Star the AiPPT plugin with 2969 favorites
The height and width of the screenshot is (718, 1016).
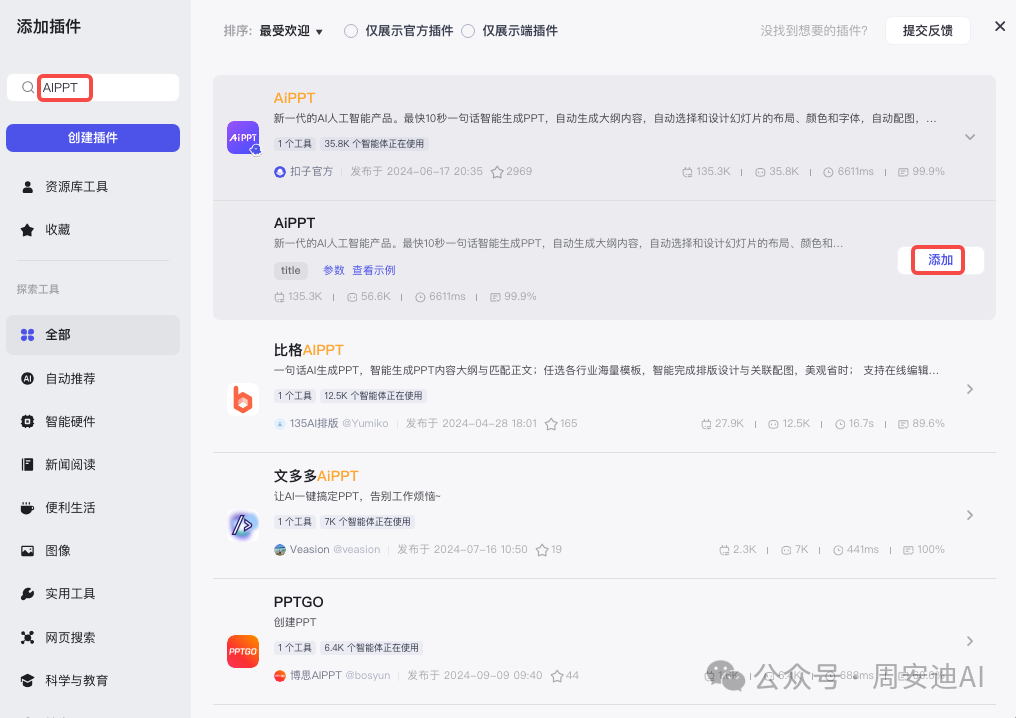(497, 172)
